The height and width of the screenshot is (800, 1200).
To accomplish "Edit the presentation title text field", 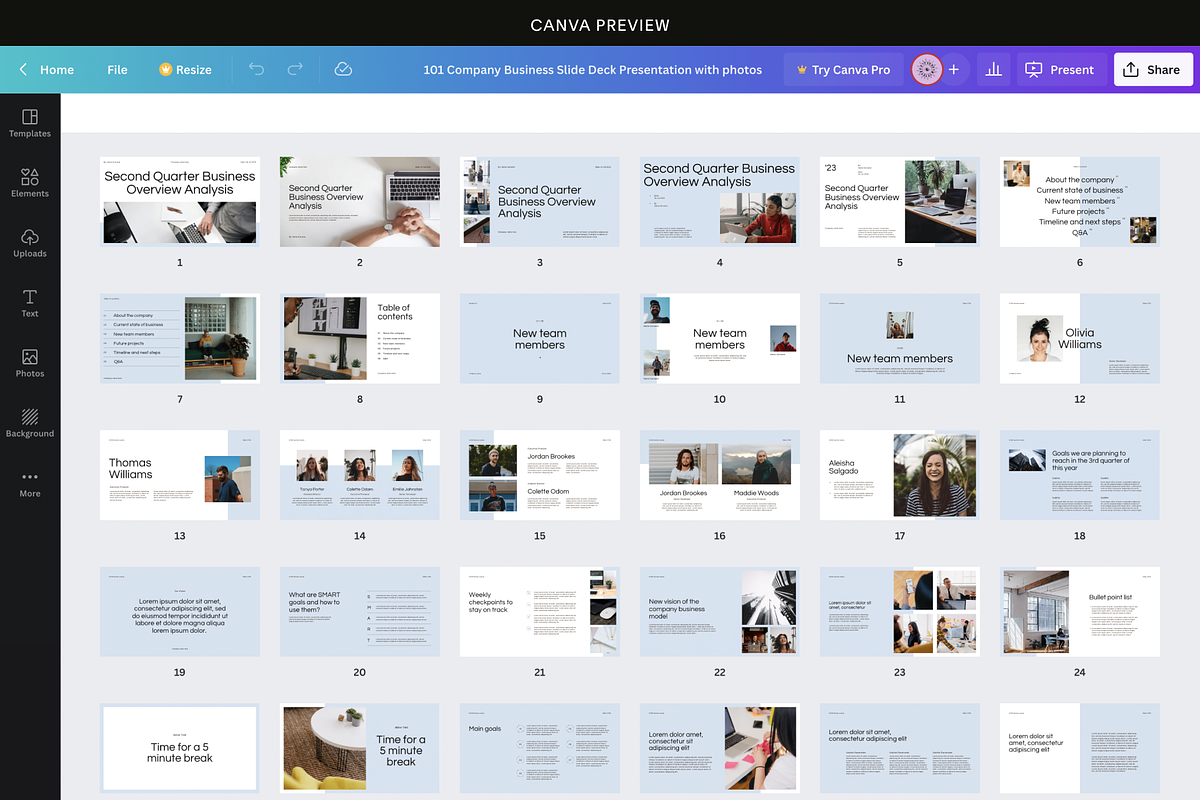I will 593,69.
